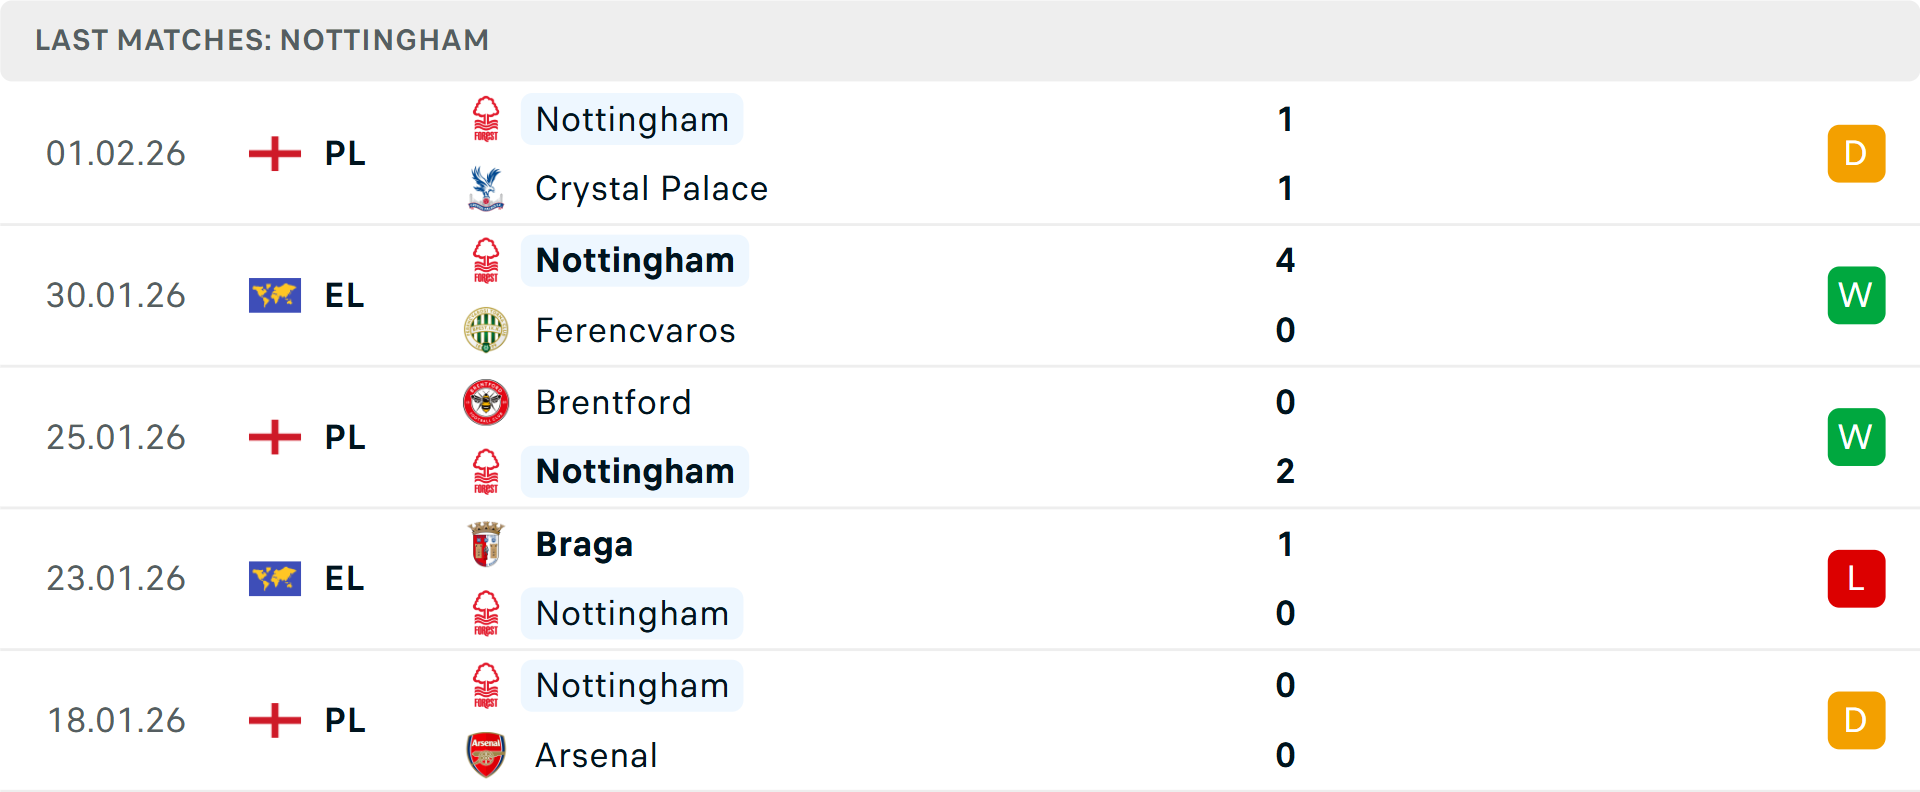Click the Crystal Palace club crest
This screenshot has width=1920, height=792.
tap(486, 189)
